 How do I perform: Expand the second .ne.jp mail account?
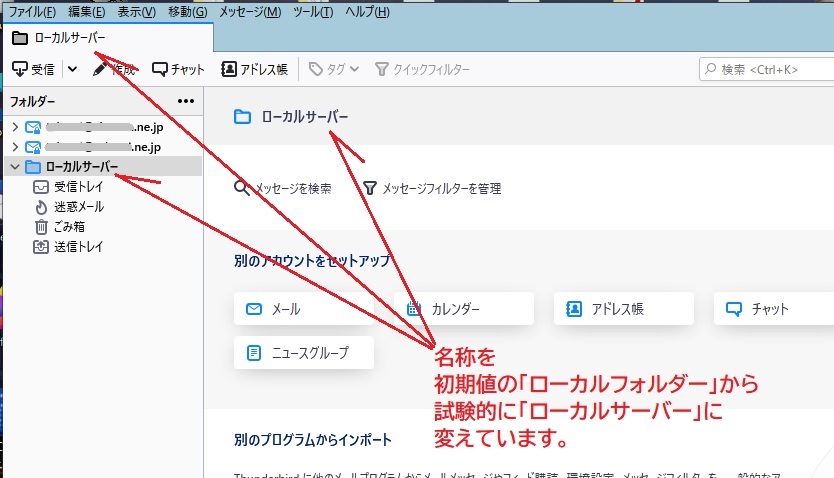click(x=14, y=147)
